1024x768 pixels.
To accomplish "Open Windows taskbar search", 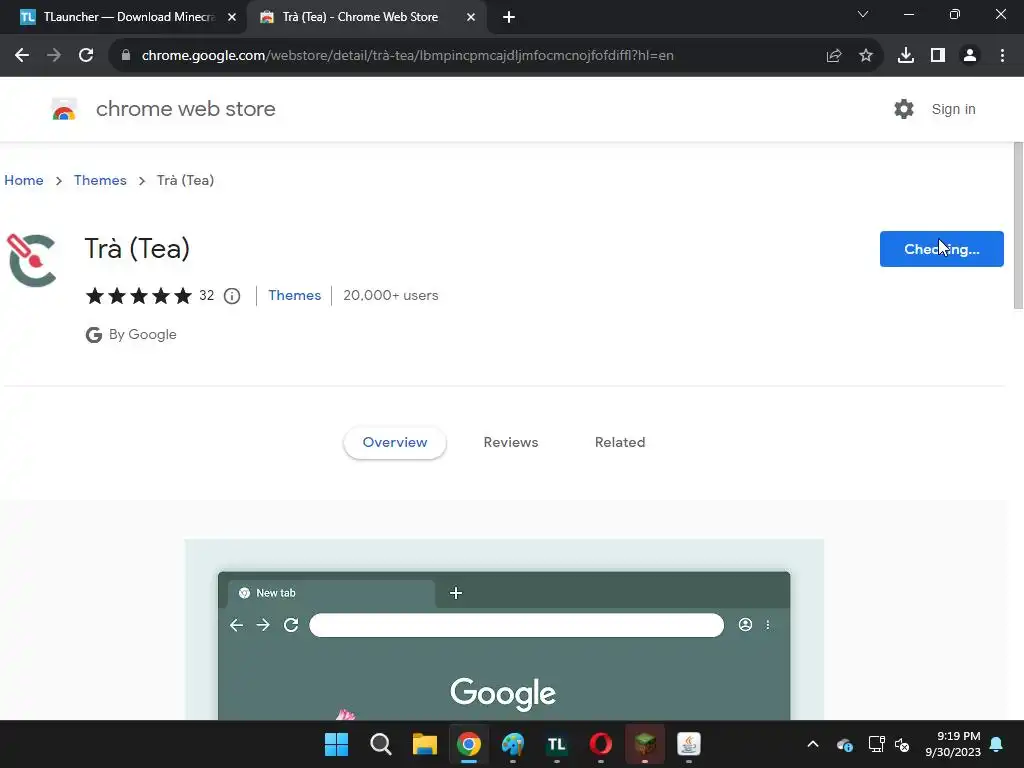I will tap(381, 744).
